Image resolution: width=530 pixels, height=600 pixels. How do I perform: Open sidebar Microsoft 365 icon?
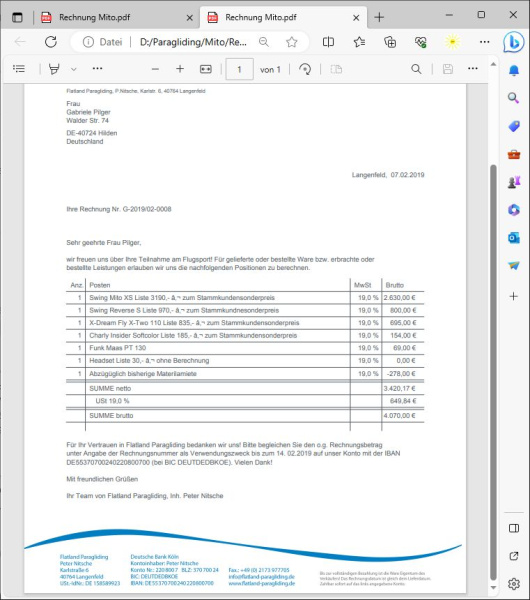(x=514, y=210)
